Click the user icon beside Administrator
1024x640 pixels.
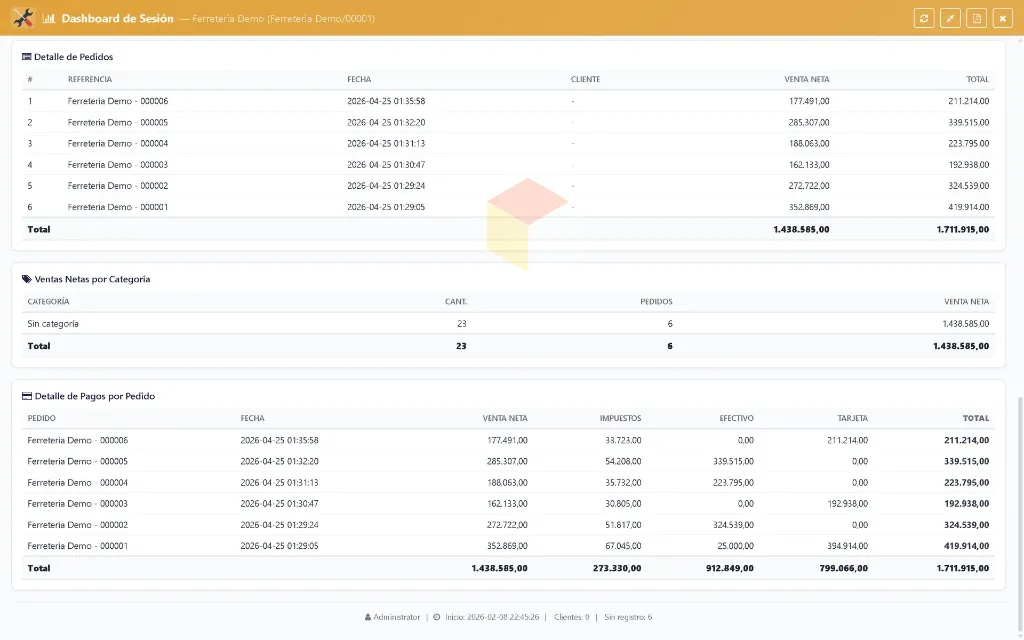pyautogui.click(x=368, y=617)
